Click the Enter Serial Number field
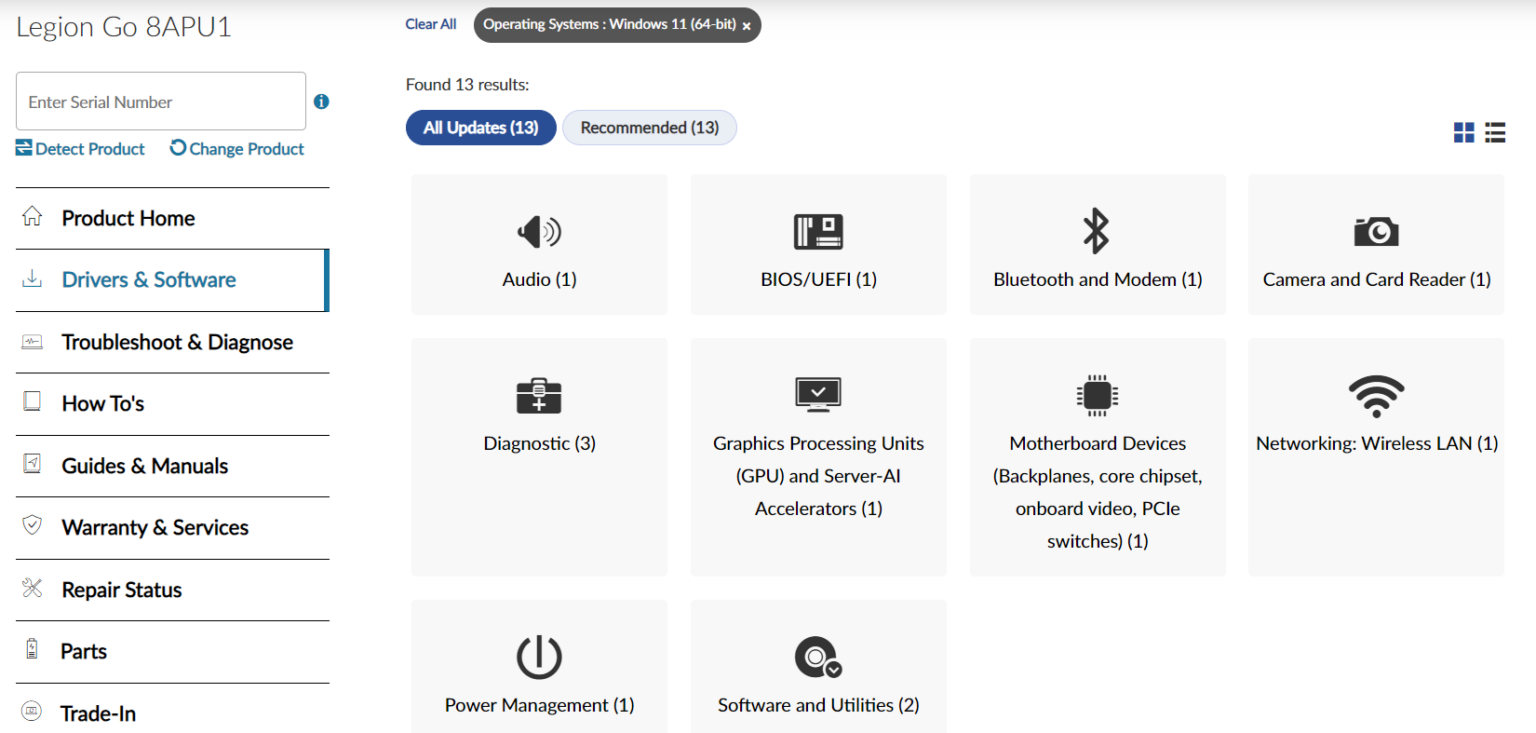This screenshot has width=1536, height=733. pos(160,101)
